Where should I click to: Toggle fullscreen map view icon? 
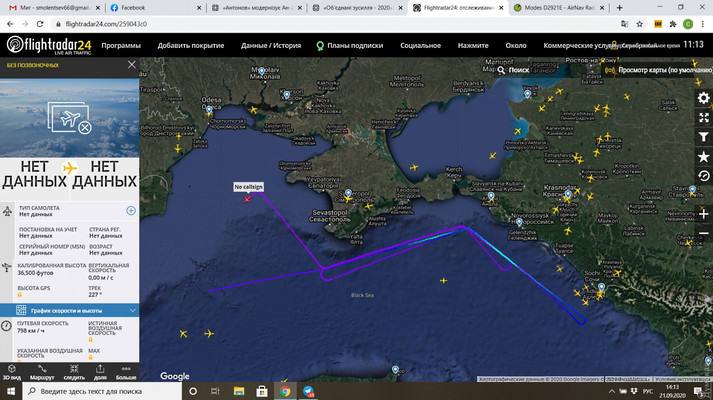703,117
